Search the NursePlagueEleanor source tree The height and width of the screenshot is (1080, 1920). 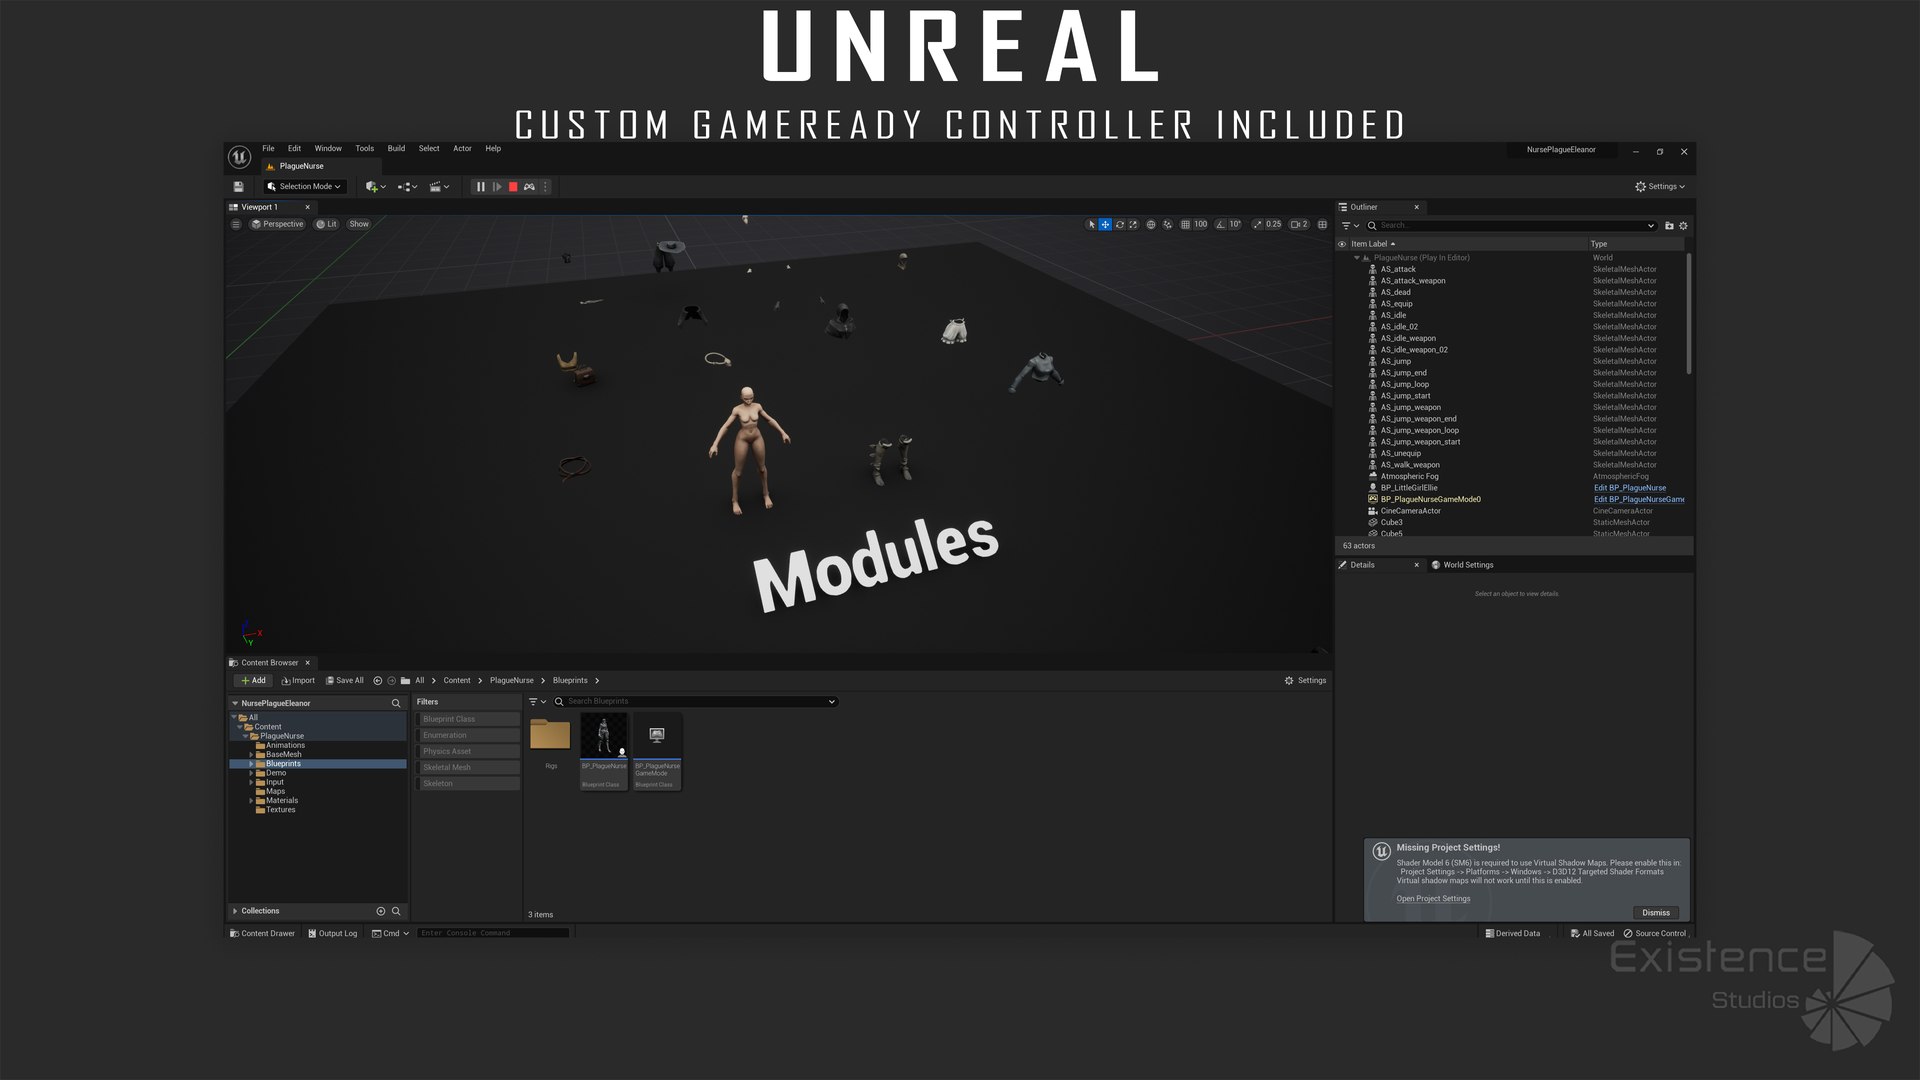click(396, 703)
